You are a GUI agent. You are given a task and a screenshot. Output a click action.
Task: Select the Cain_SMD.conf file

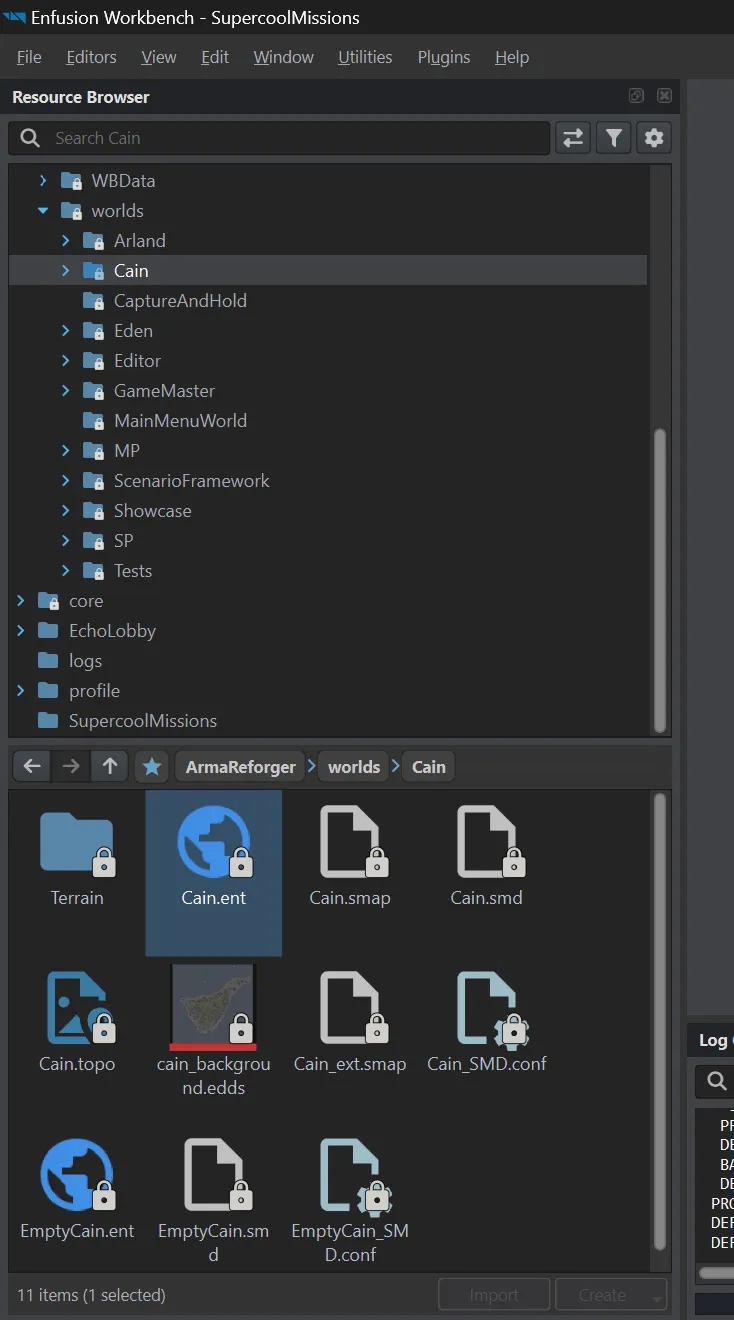point(486,1022)
